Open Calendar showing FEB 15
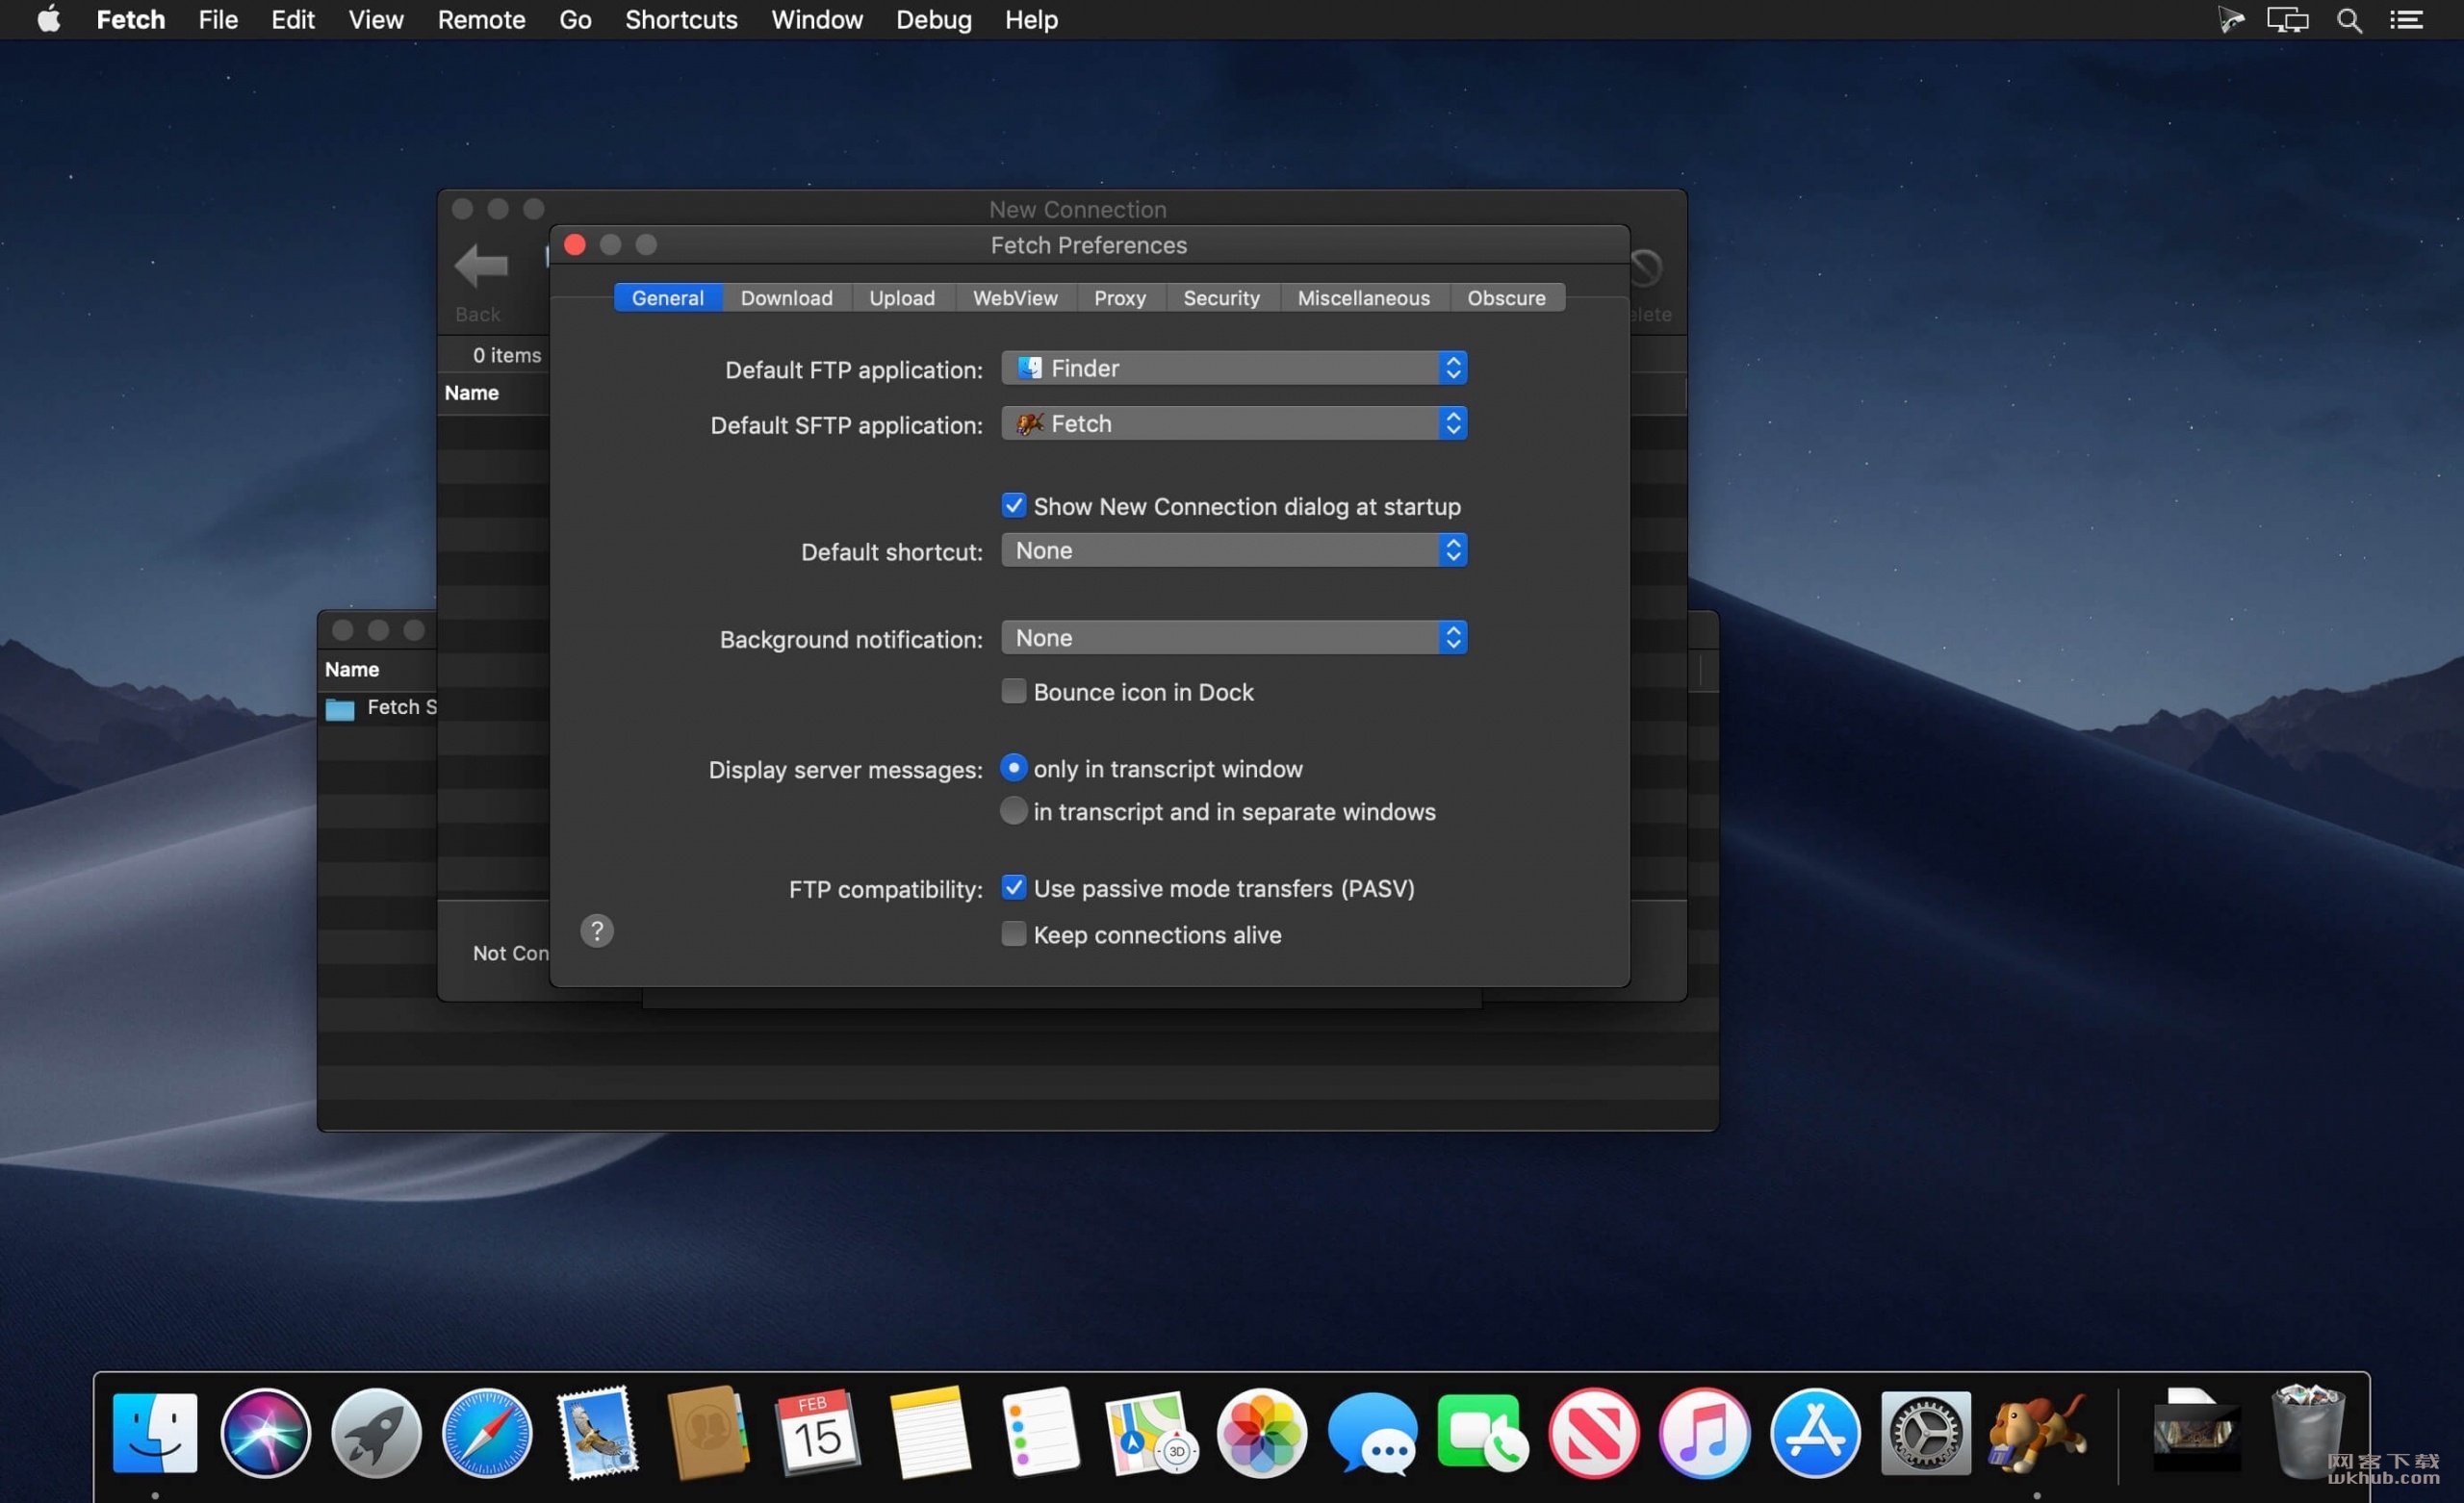Viewport: 2464px width, 1503px height. (x=818, y=1433)
